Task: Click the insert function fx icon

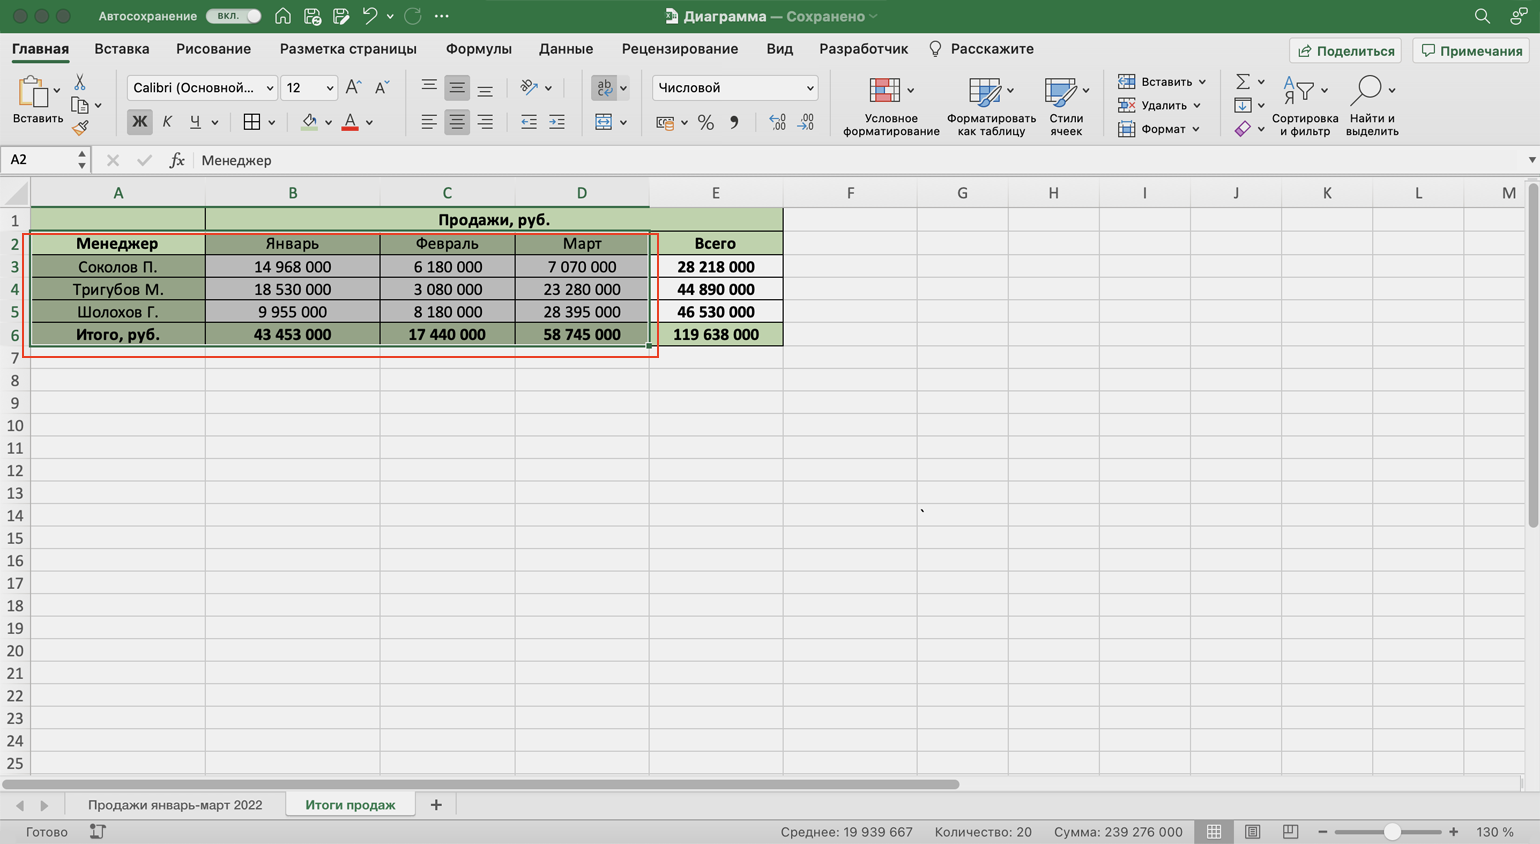Action: tap(177, 160)
